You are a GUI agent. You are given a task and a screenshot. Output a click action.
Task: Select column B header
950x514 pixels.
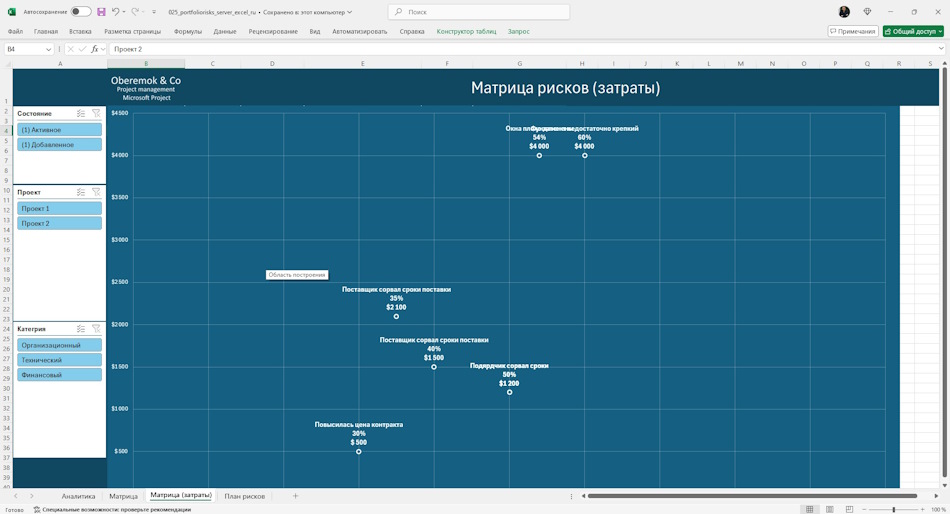pos(146,64)
